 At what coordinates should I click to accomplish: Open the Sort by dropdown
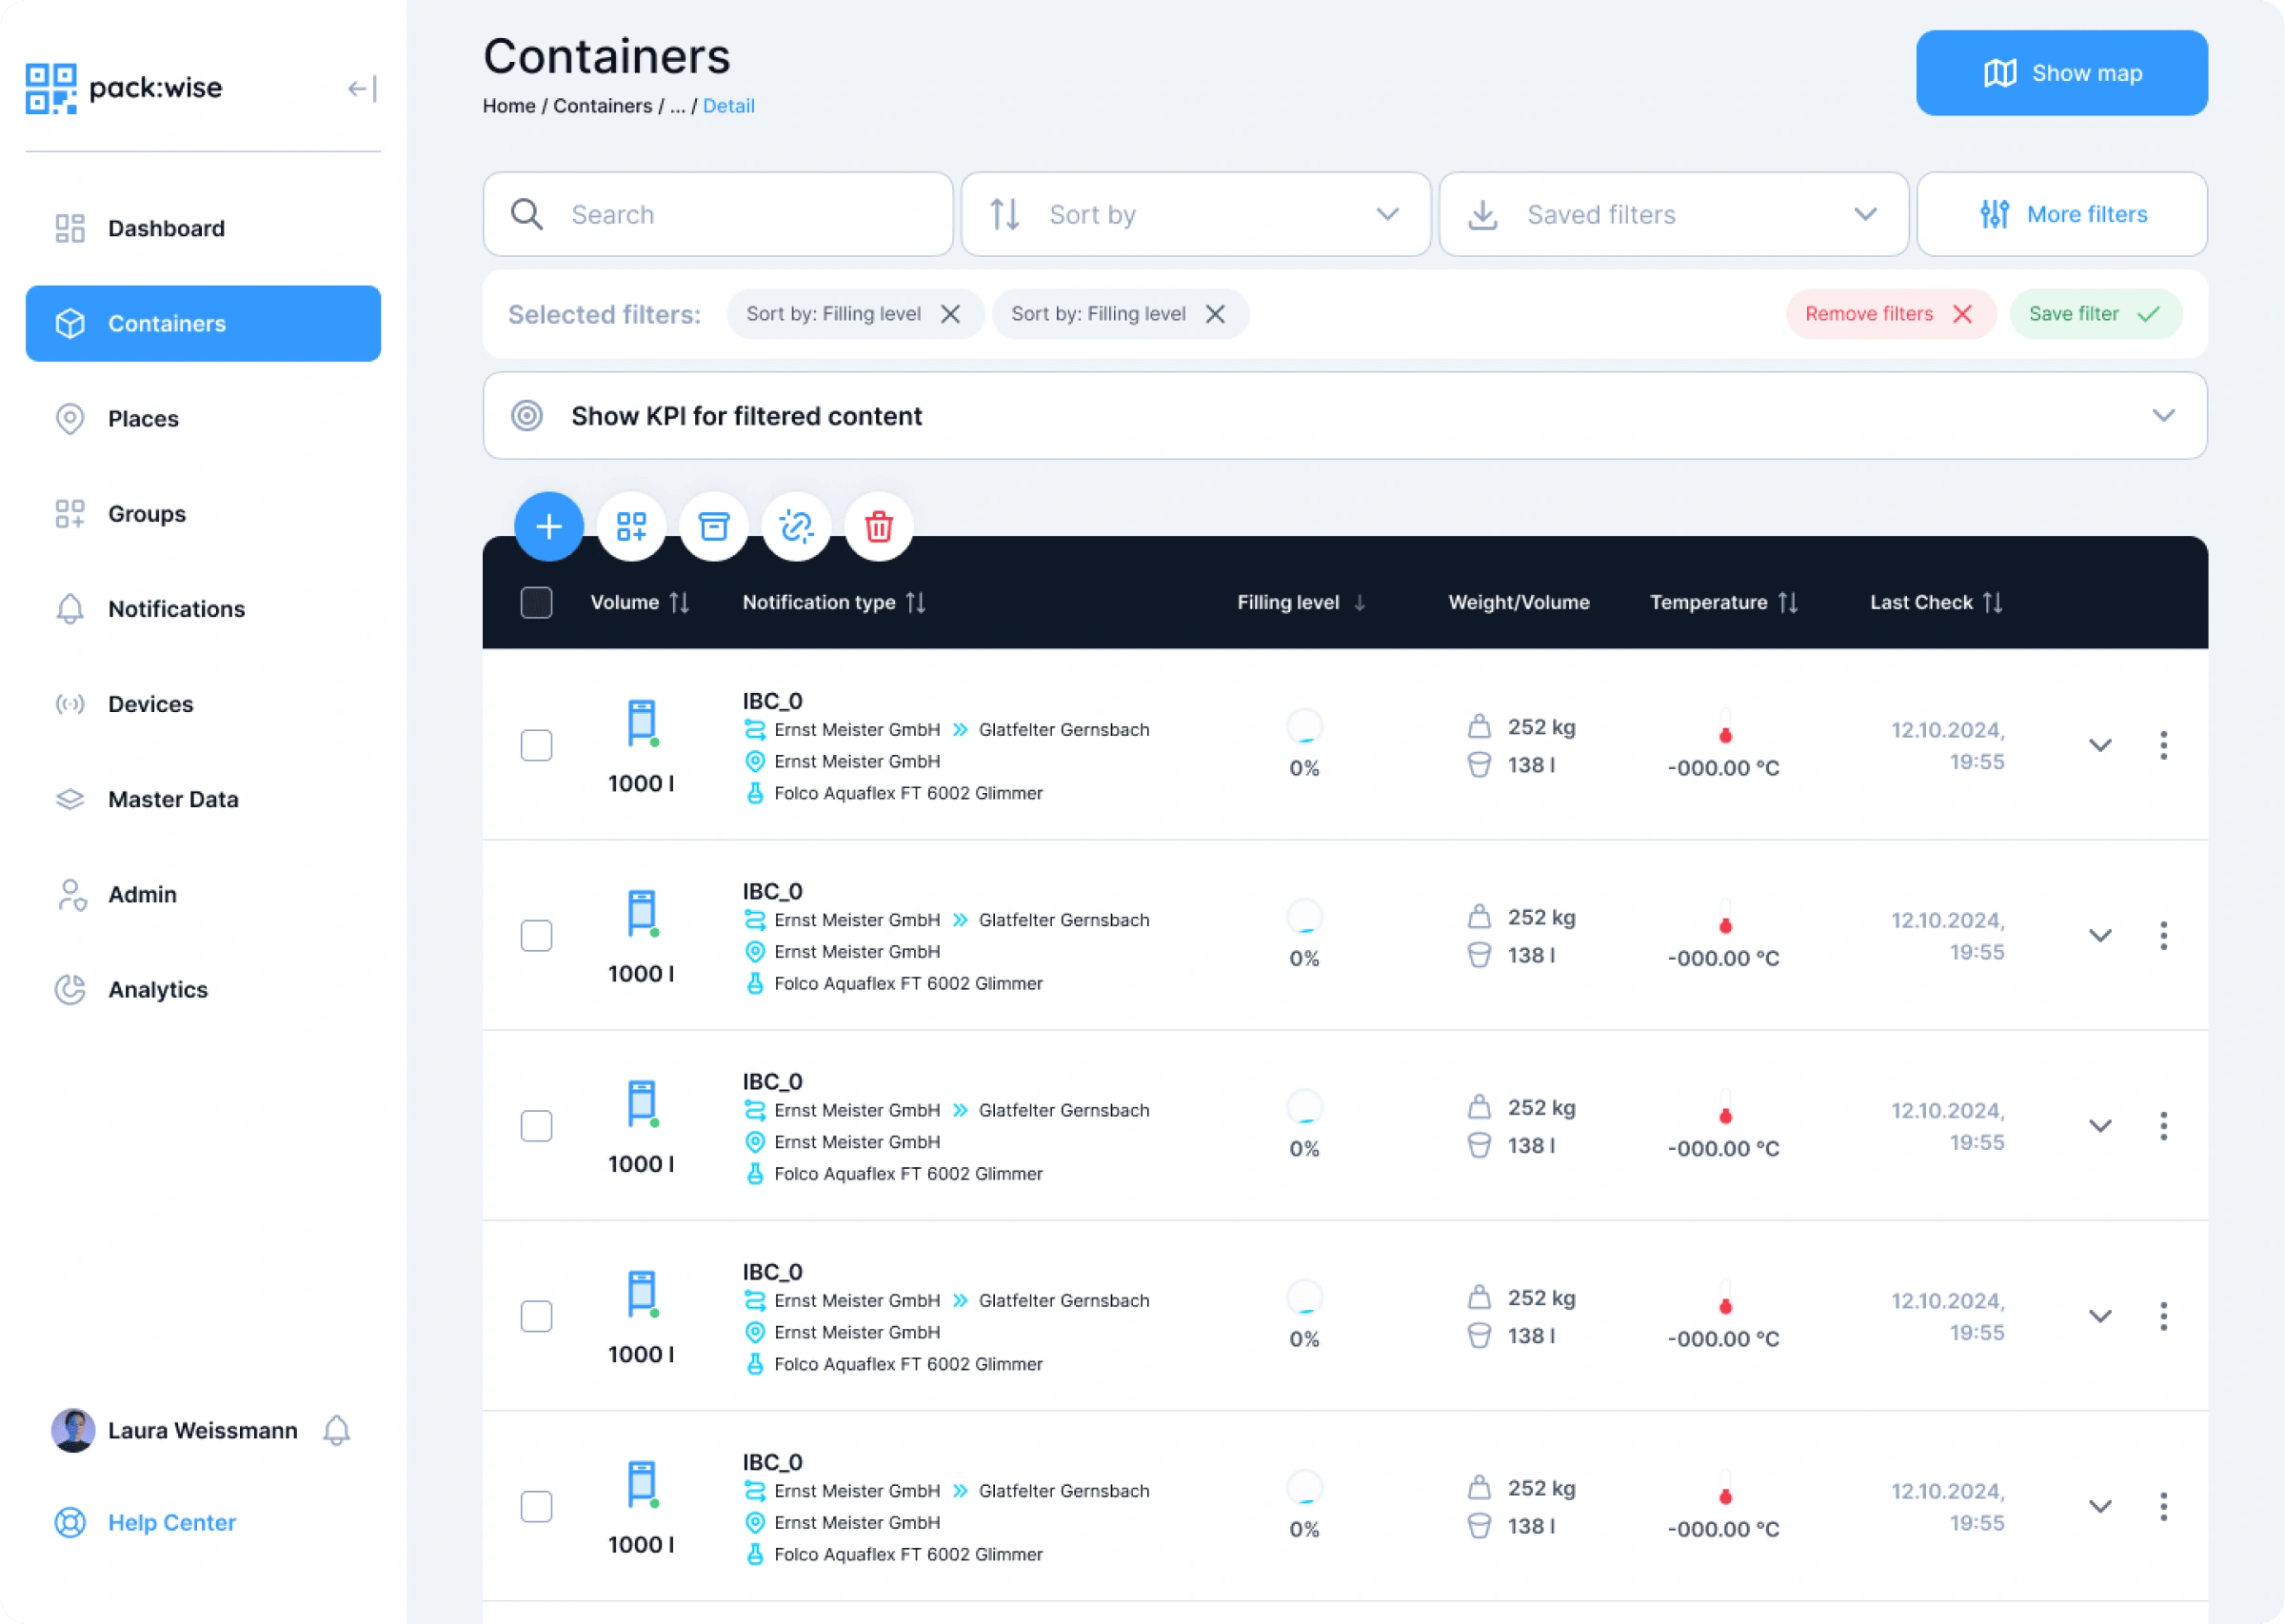click(1196, 214)
